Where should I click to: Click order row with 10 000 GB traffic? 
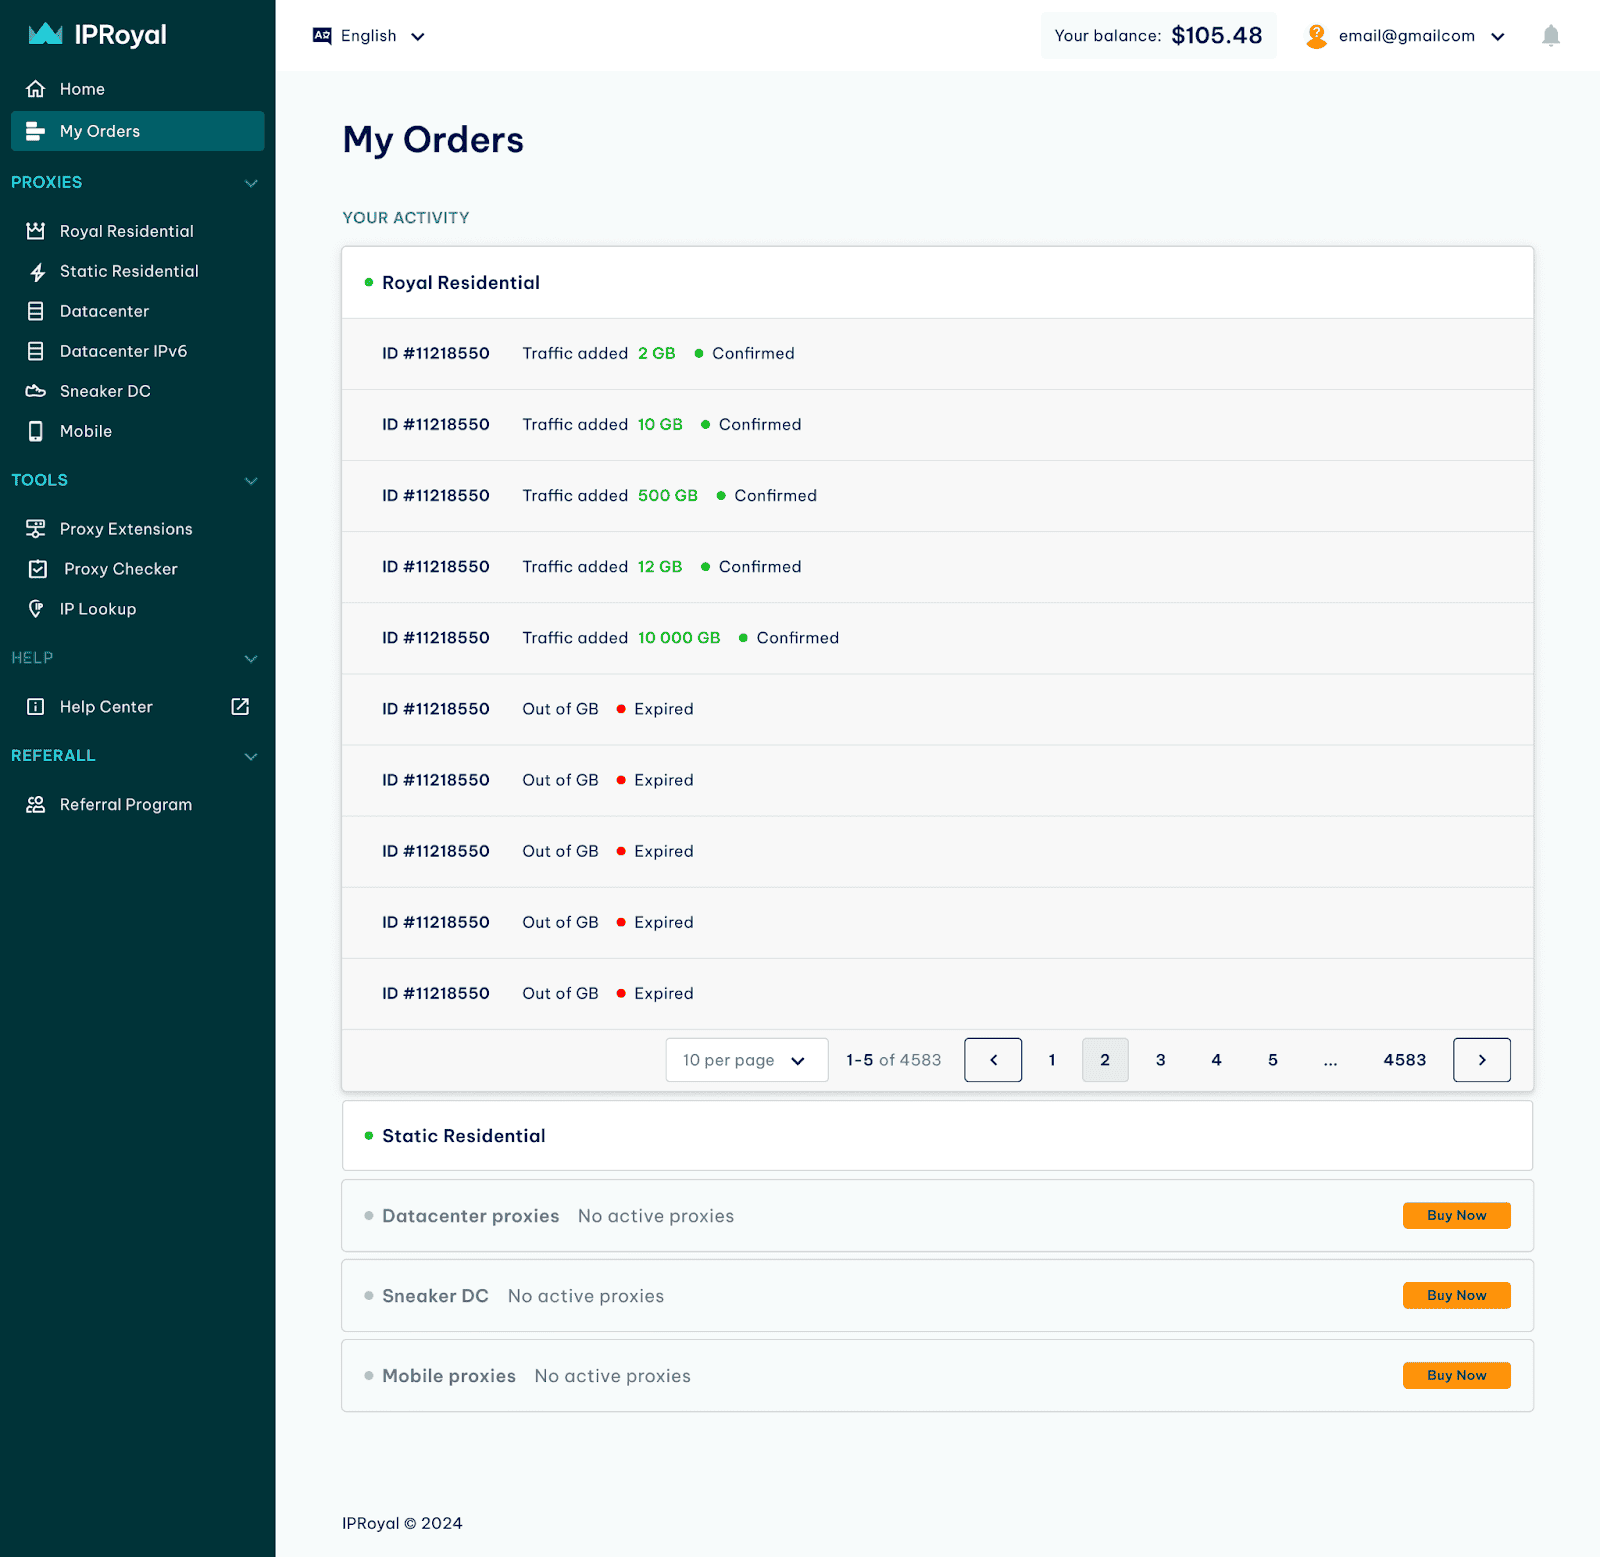[937, 638]
